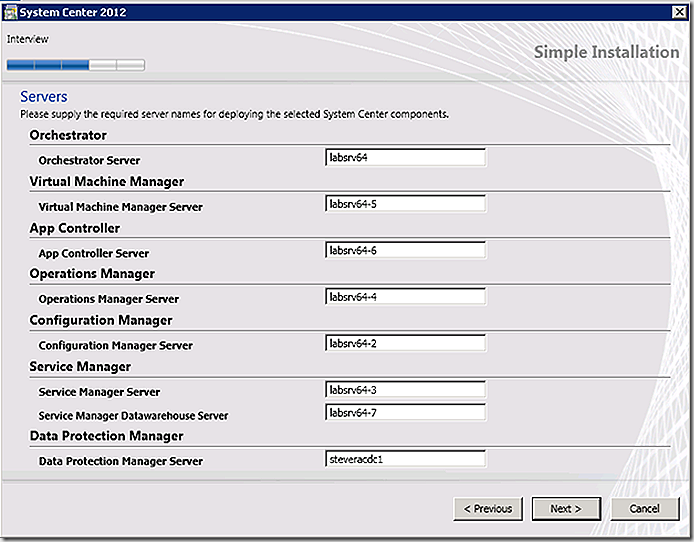Click the 'Virtual Machine Manager Server' label
This screenshot has width=694, height=542.
(x=120, y=207)
